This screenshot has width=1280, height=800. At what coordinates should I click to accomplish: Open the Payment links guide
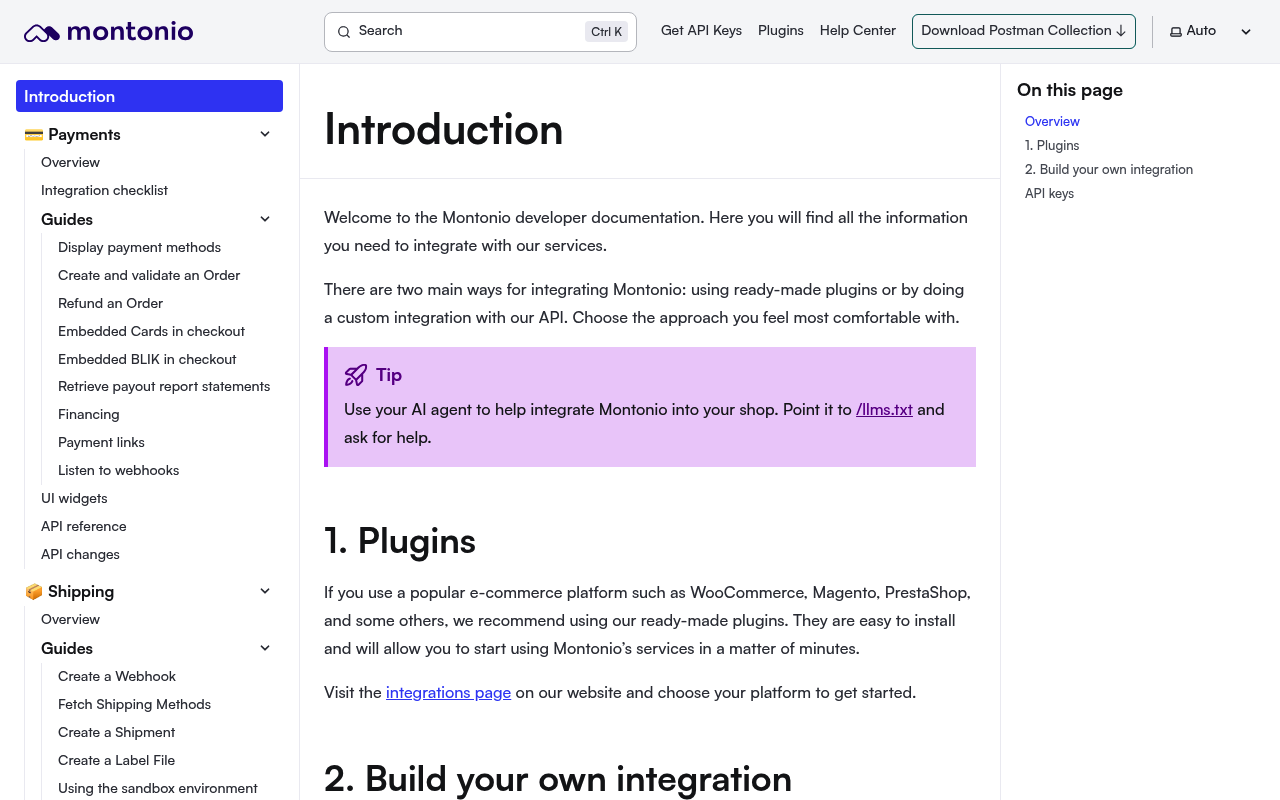(101, 442)
